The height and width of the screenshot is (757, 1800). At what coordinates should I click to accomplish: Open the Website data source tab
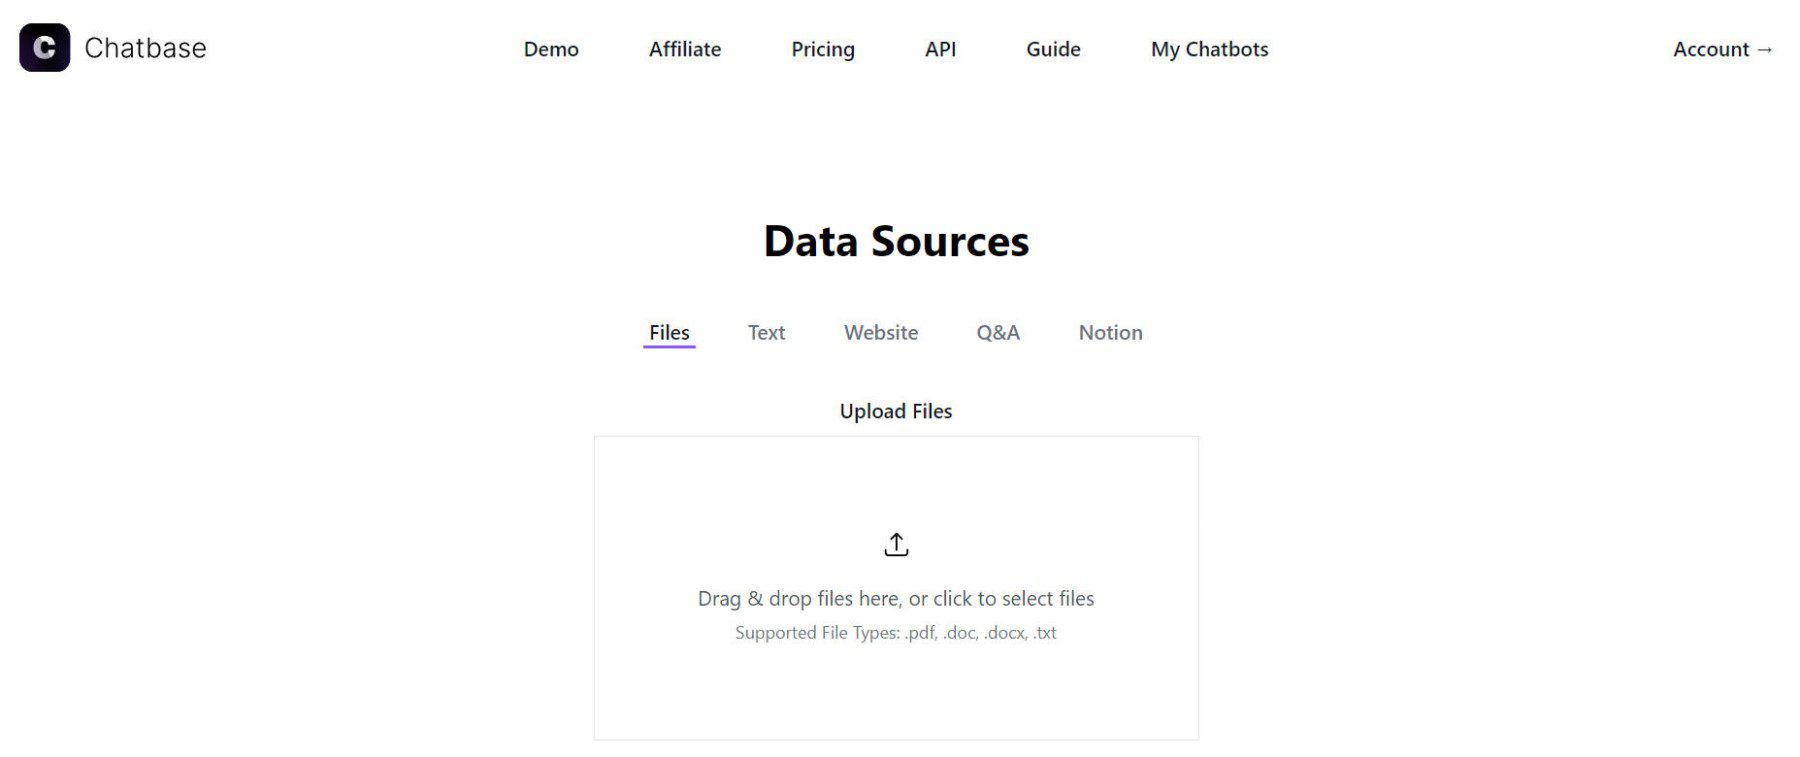click(x=881, y=332)
